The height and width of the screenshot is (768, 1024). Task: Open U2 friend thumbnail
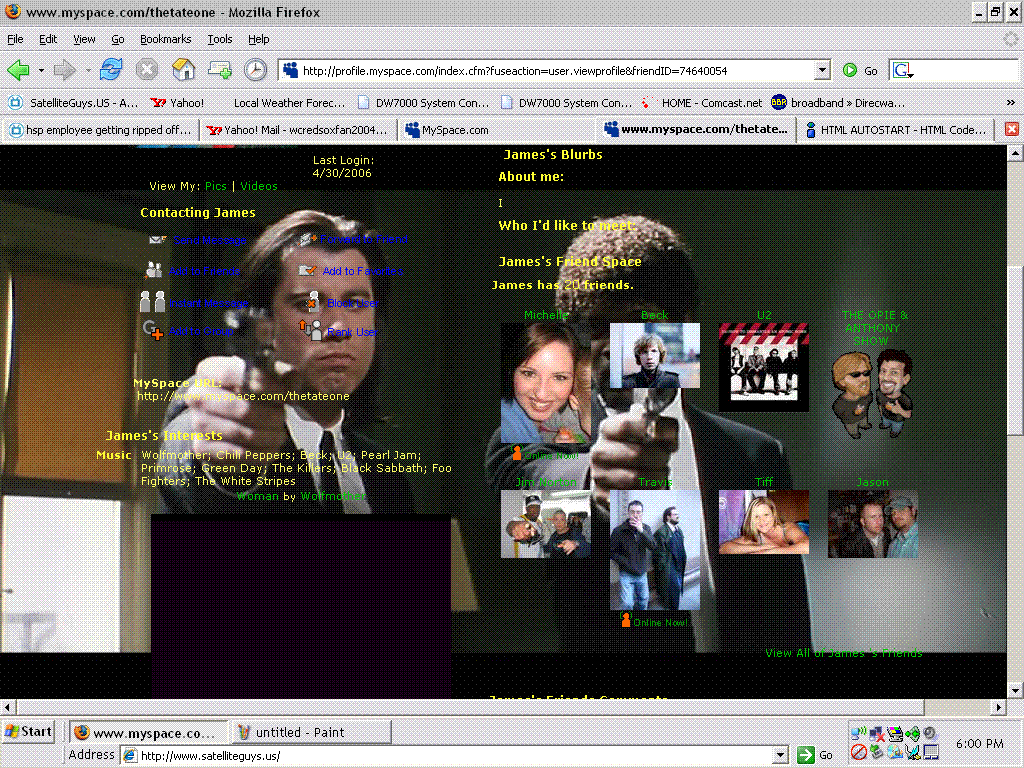(x=763, y=367)
